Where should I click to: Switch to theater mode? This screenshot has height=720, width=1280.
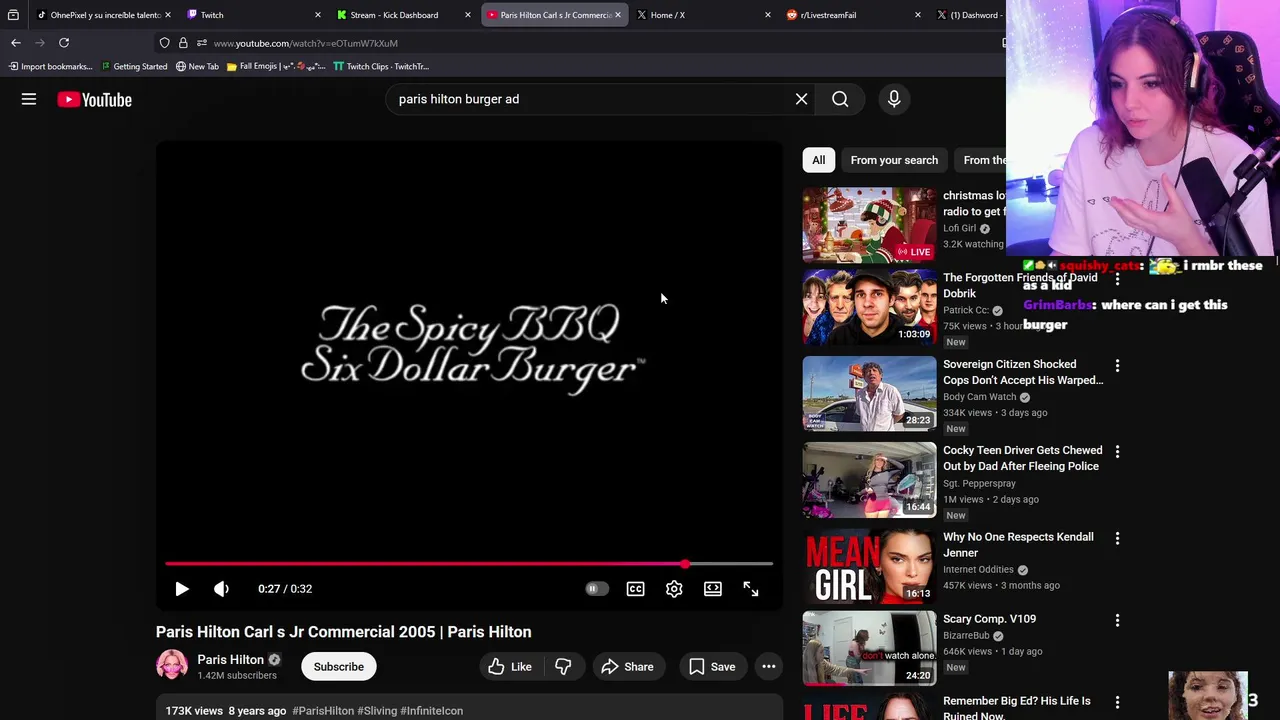point(713,589)
